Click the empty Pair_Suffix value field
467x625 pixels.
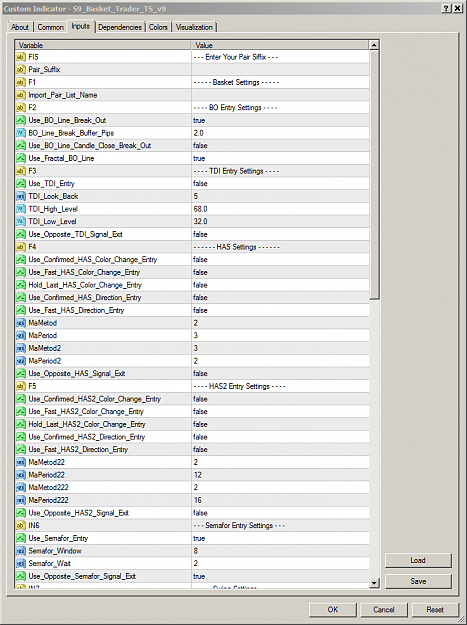pos(281,70)
